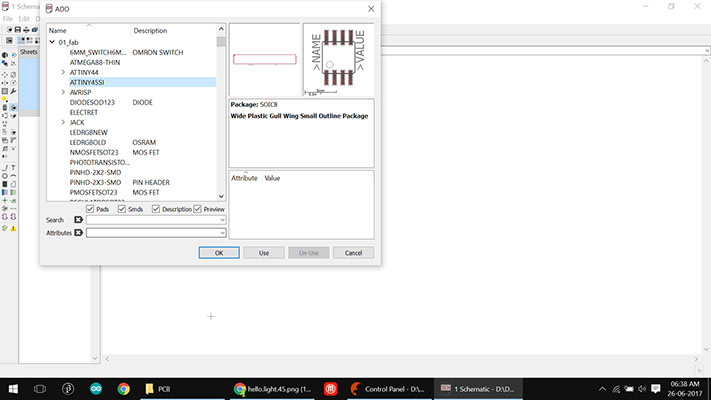Image resolution: width=711 pixels, height=400 pixels.
Task: Click the symbol preview thumbnail
Action: (264, 59)
